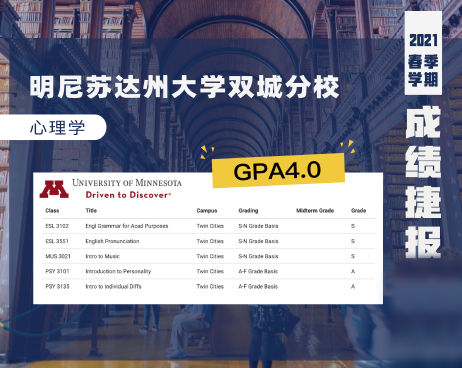
Task: Click the "Introduction to Personality" title
Action: click(x=118, y=271)
